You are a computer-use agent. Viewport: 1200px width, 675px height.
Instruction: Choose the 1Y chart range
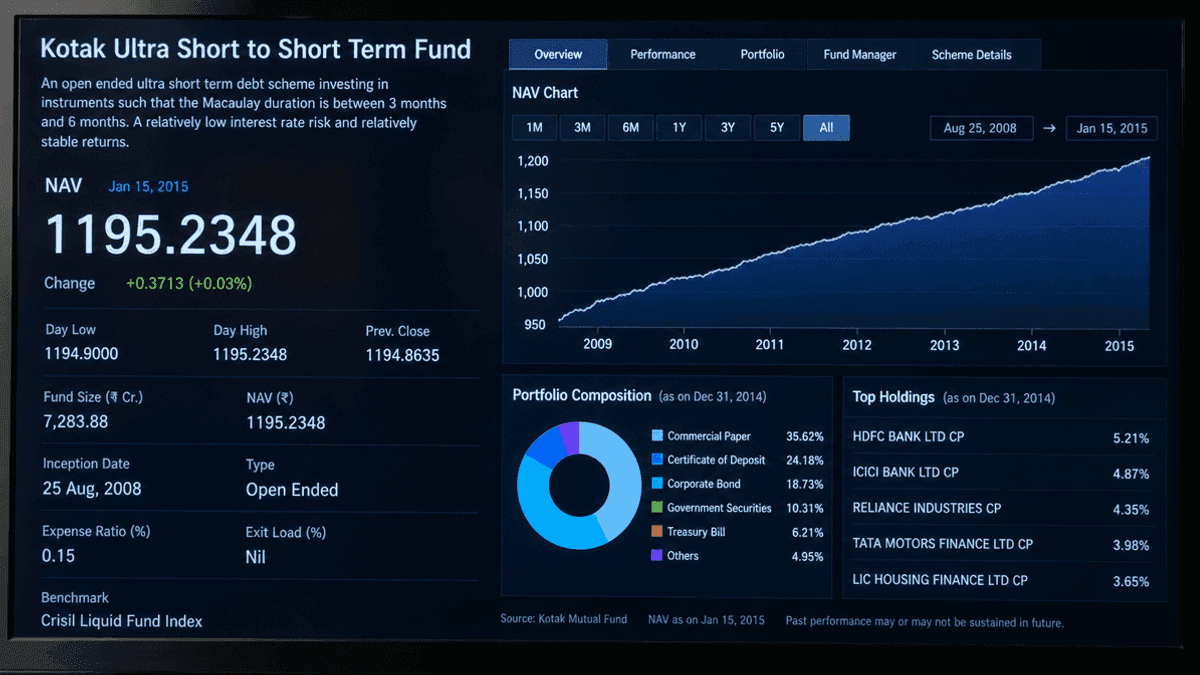coord(679,127)
